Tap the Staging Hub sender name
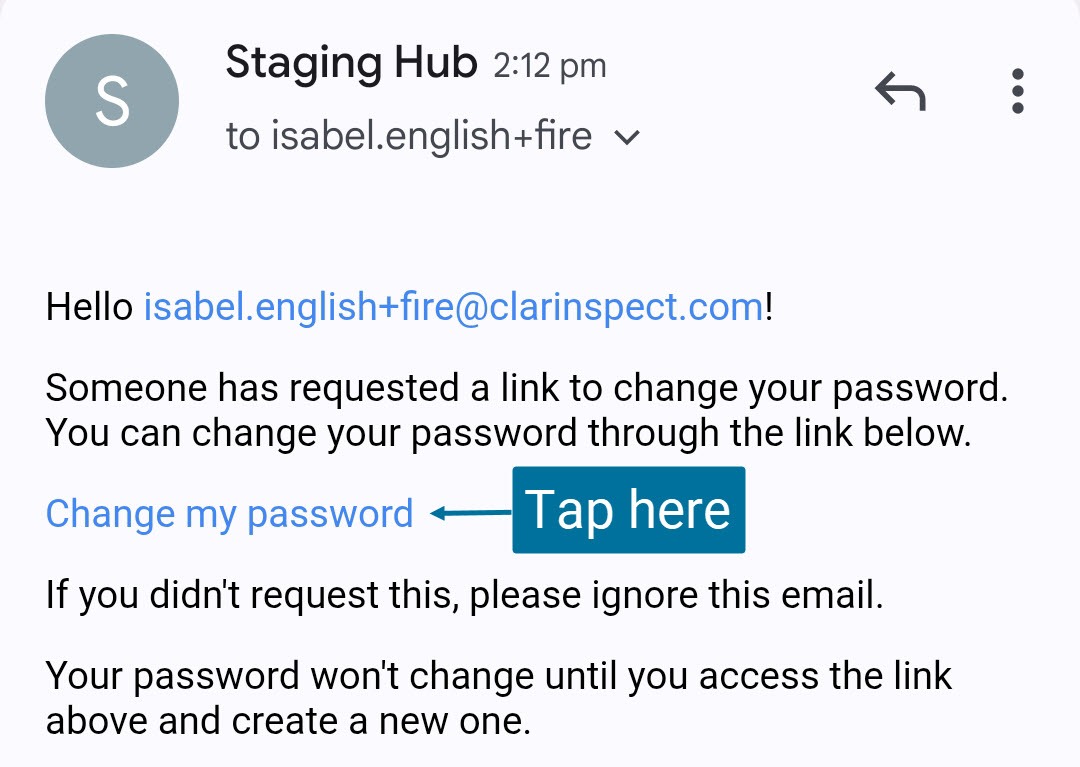Screen dimensions: 1080x767 [x=351, y=63]
